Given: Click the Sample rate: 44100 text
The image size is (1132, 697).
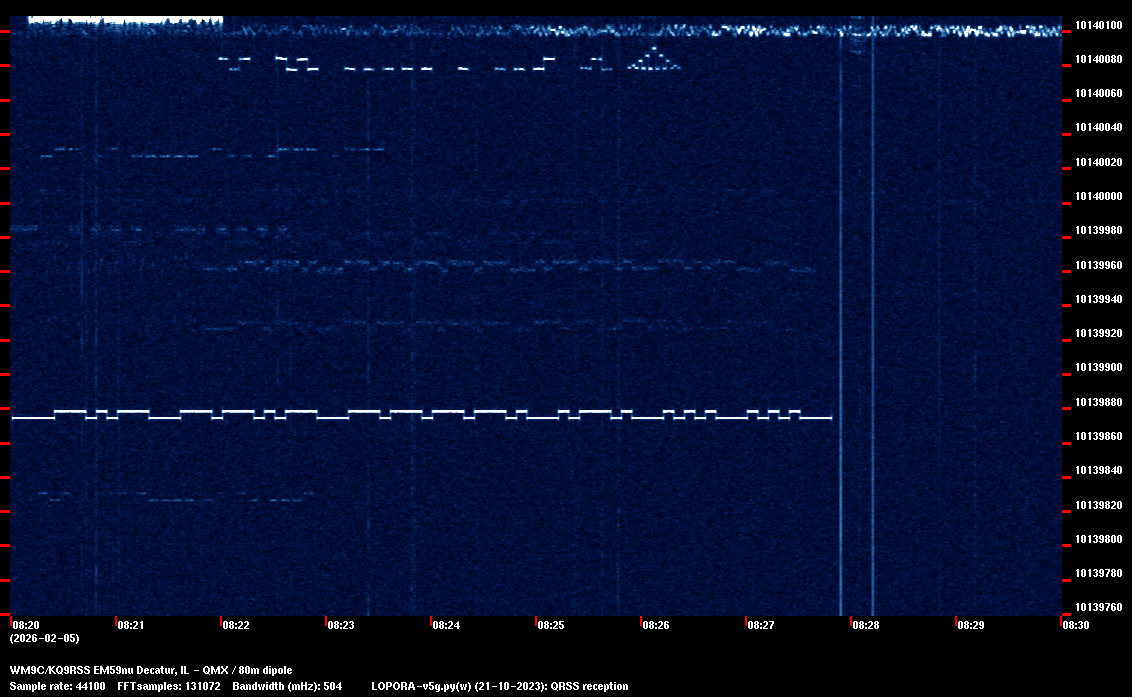Looking at the screenshot, I should click(x=57, y=686).
